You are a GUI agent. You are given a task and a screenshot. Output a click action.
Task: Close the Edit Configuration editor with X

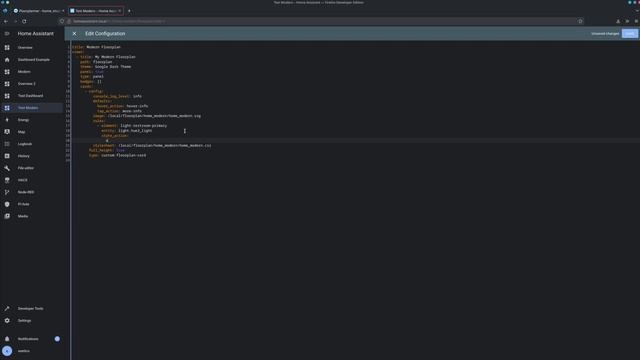(74, 33)
